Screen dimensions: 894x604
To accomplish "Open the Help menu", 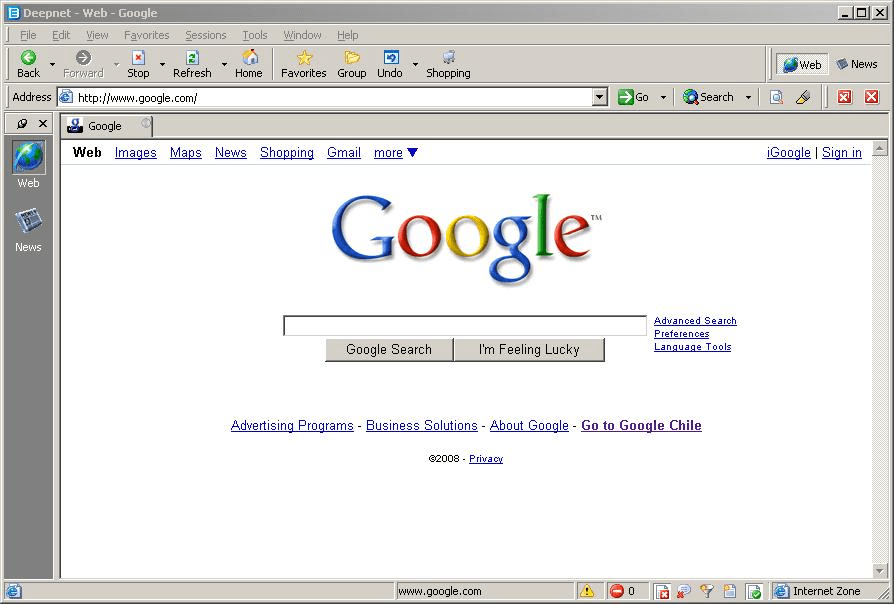I will (347, 35).
